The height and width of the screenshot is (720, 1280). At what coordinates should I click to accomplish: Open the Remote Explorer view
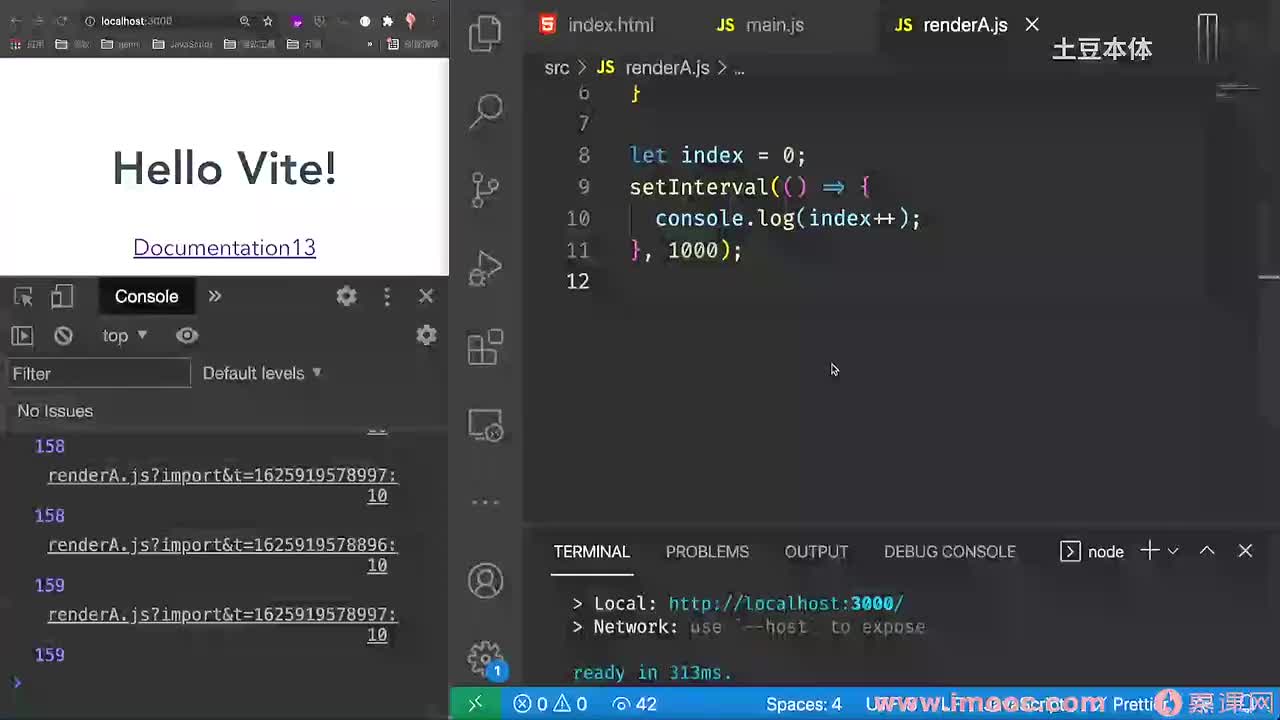point(486,425)
